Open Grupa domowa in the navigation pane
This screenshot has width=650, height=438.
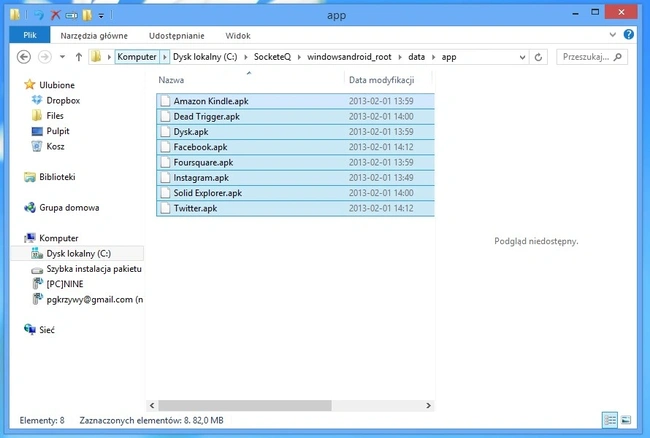point(61,208)
